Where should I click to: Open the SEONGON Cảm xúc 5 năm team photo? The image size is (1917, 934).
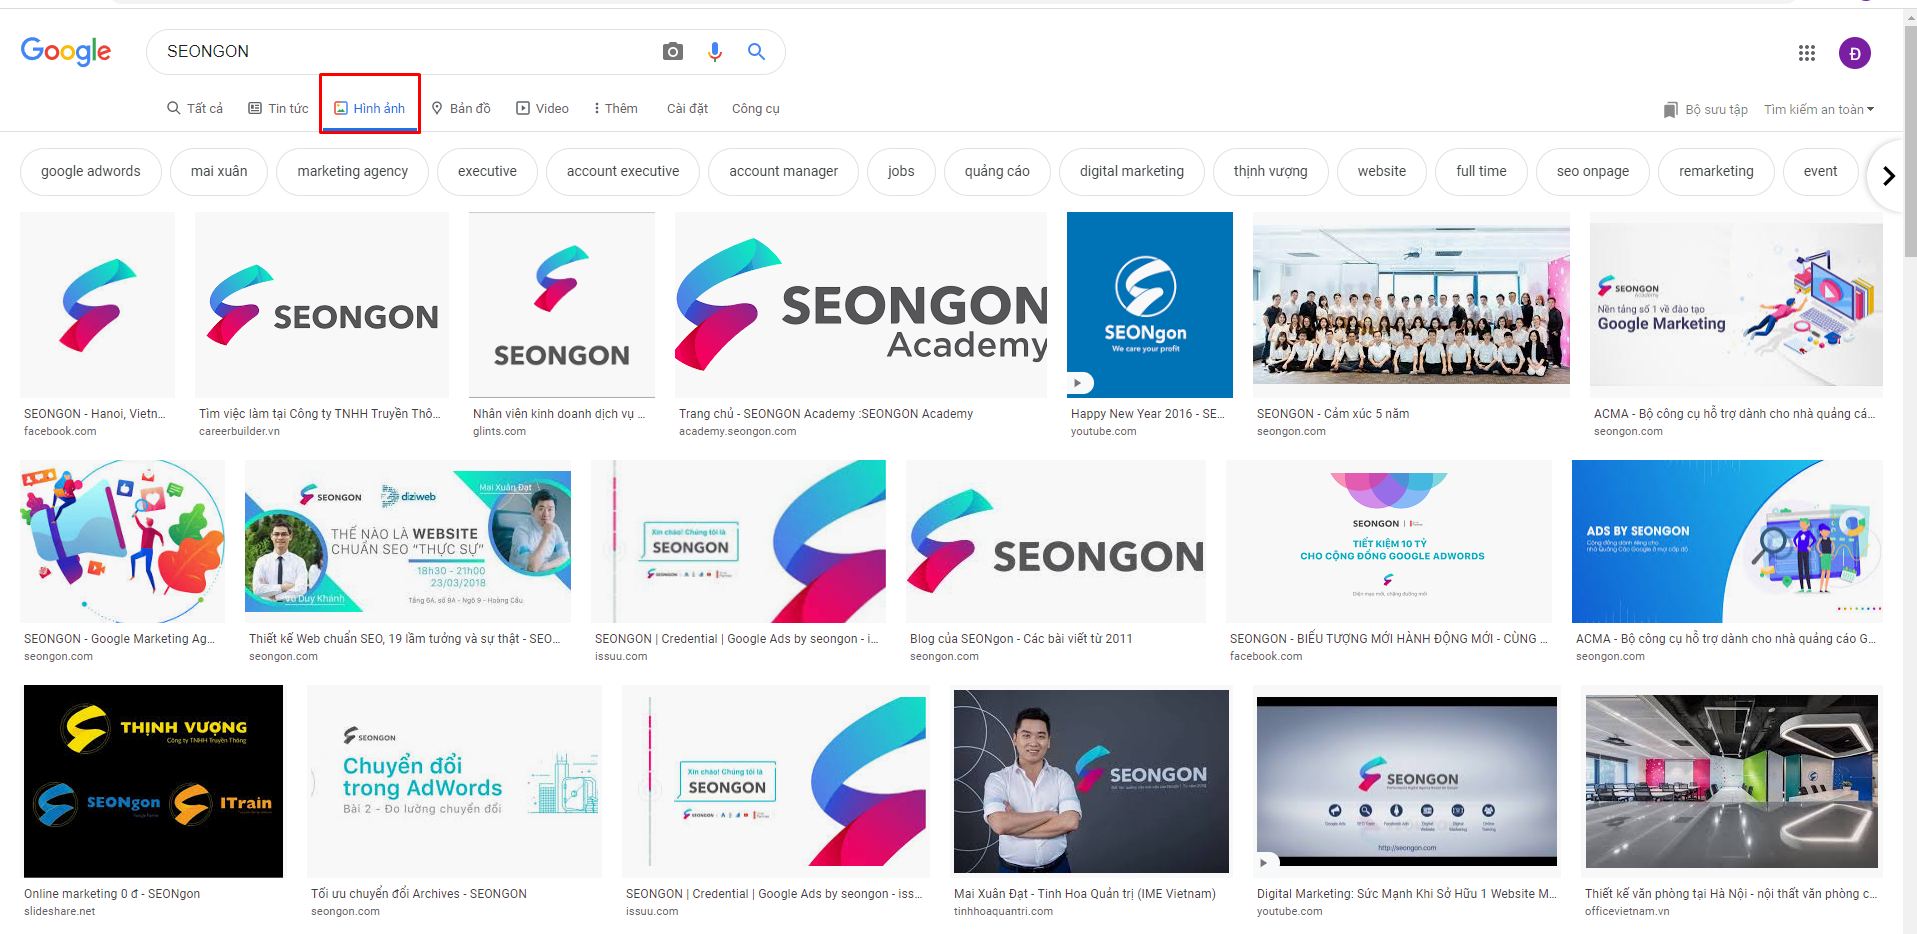[1411, 305]
